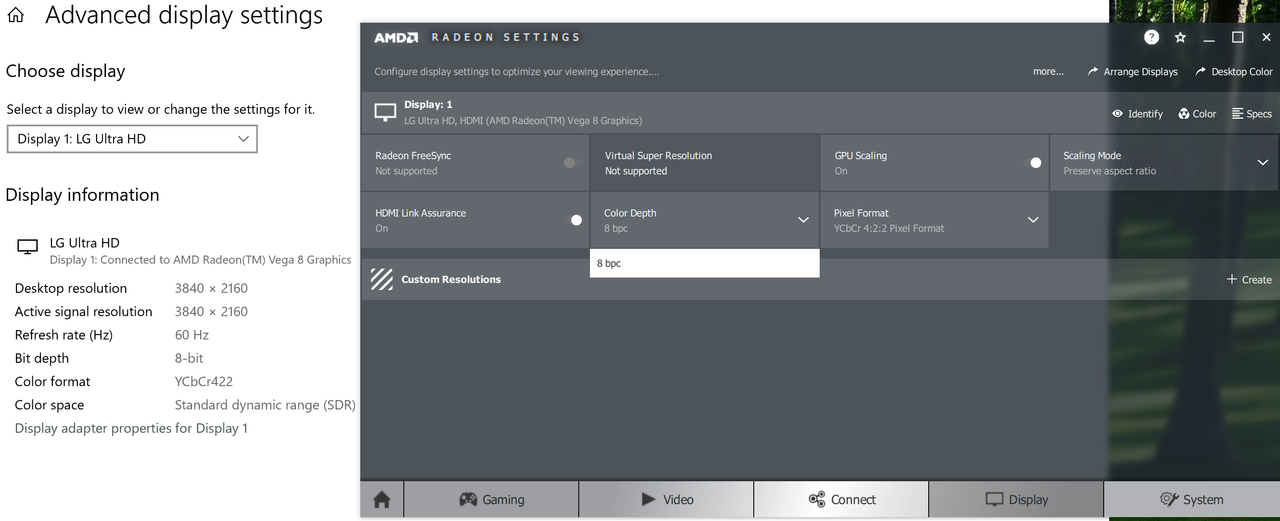
Task: Collapse the Color Depth dropdown
Action: [x=803, y=220]
